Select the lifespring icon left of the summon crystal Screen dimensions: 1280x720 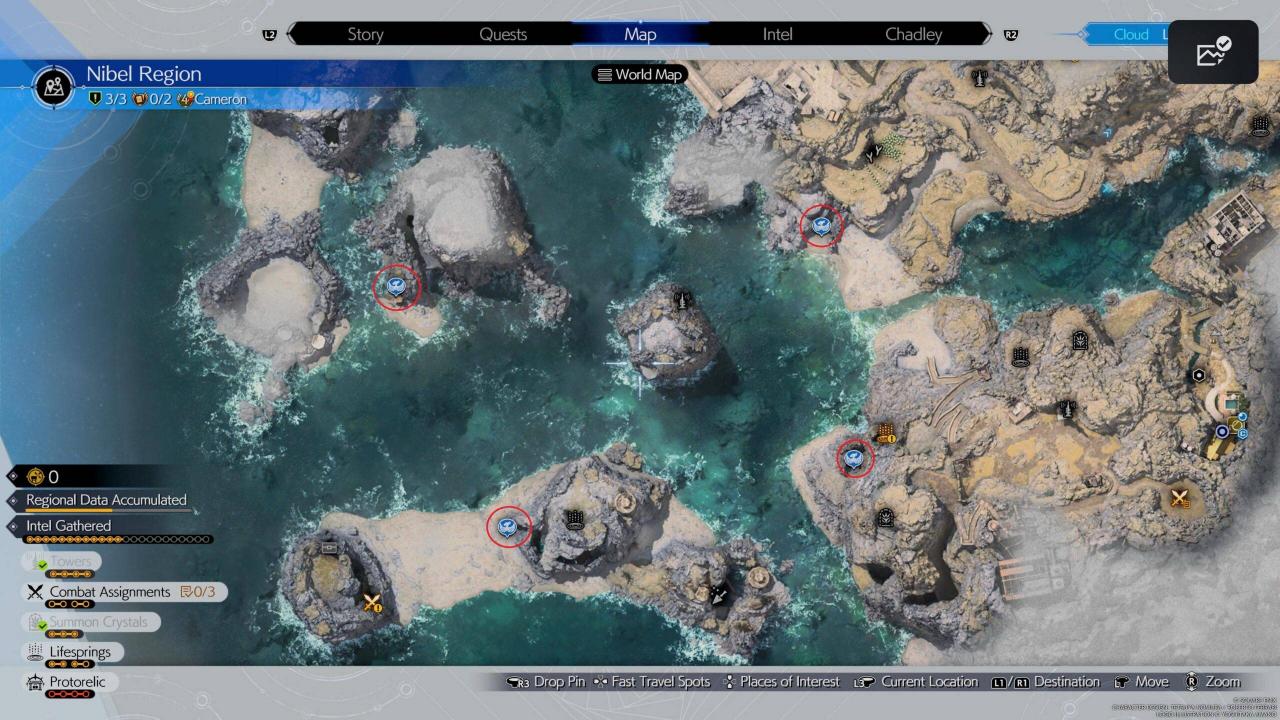[1021, 356]
